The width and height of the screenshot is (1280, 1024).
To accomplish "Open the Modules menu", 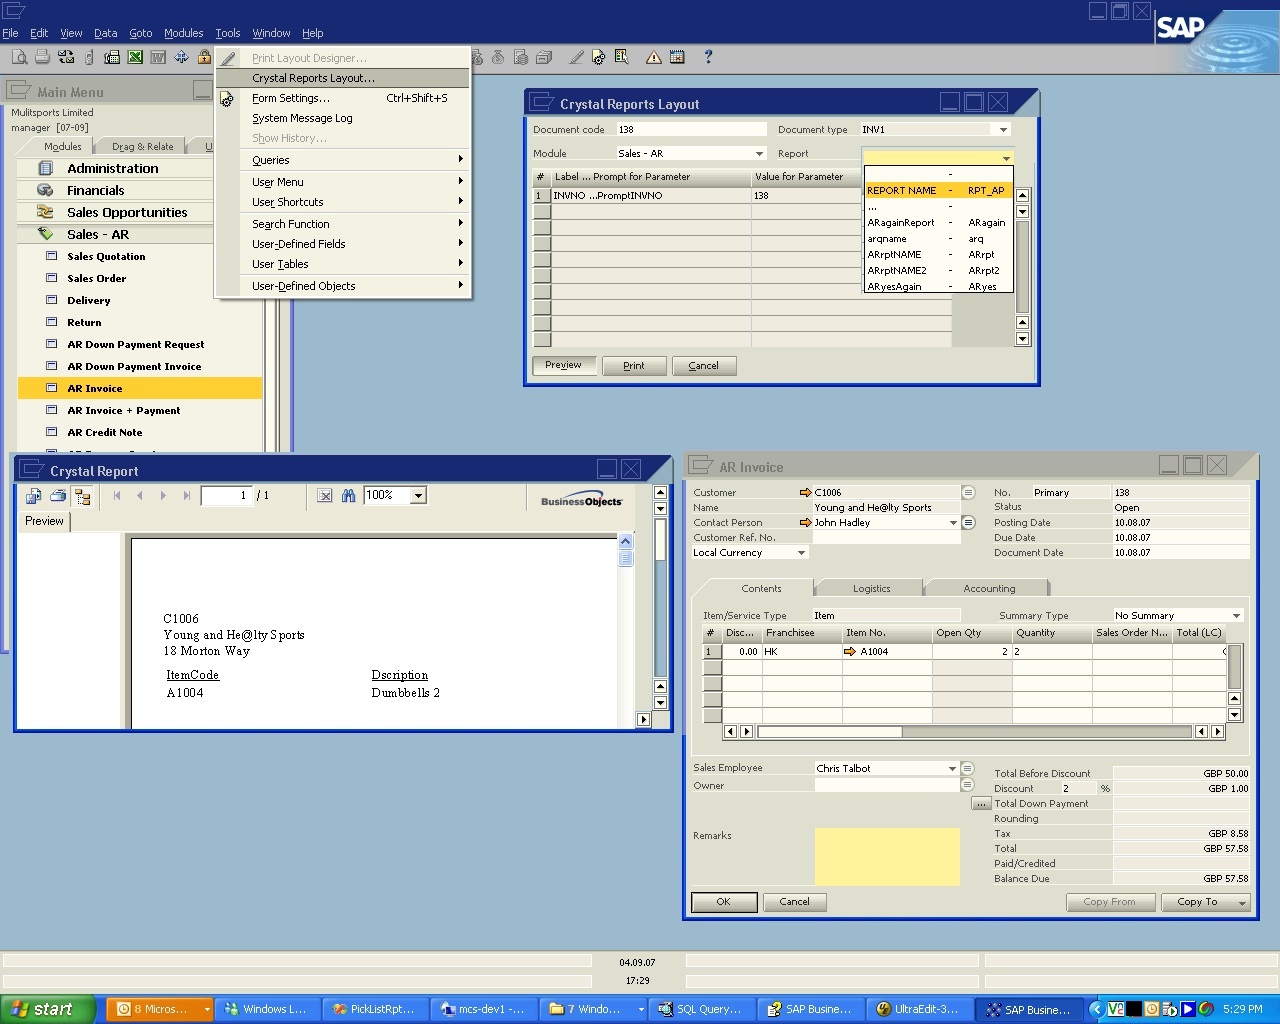I will pos(183,33).
